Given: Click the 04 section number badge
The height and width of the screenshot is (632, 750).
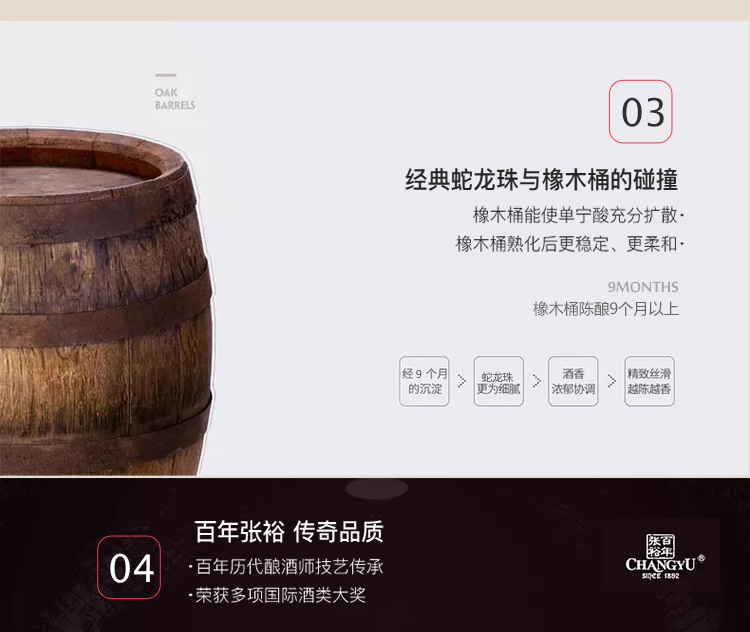Looking at the screenshot, I should [x=129, y=567].
